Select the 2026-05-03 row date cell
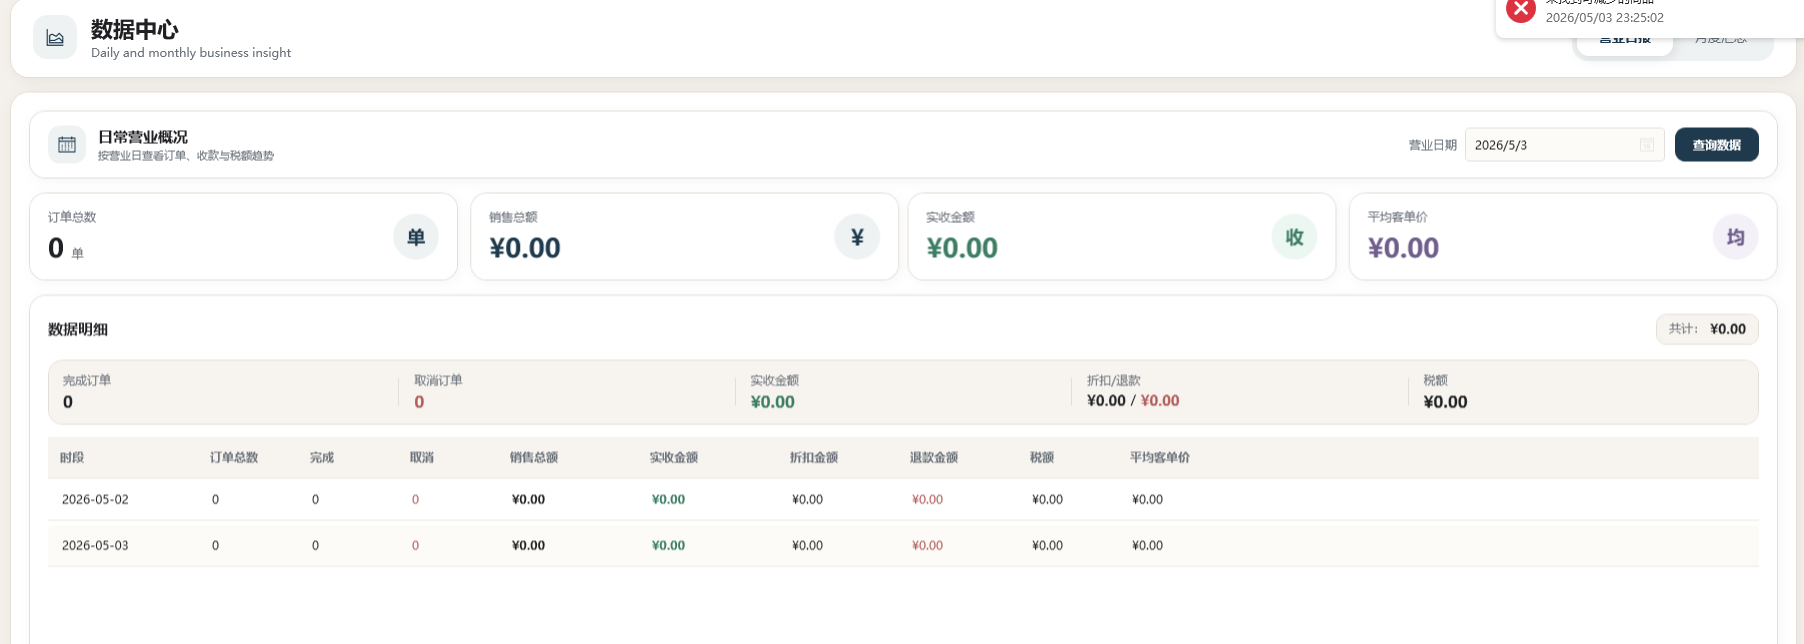Screen dimensions: 1804x644 (x=95, y=546)
